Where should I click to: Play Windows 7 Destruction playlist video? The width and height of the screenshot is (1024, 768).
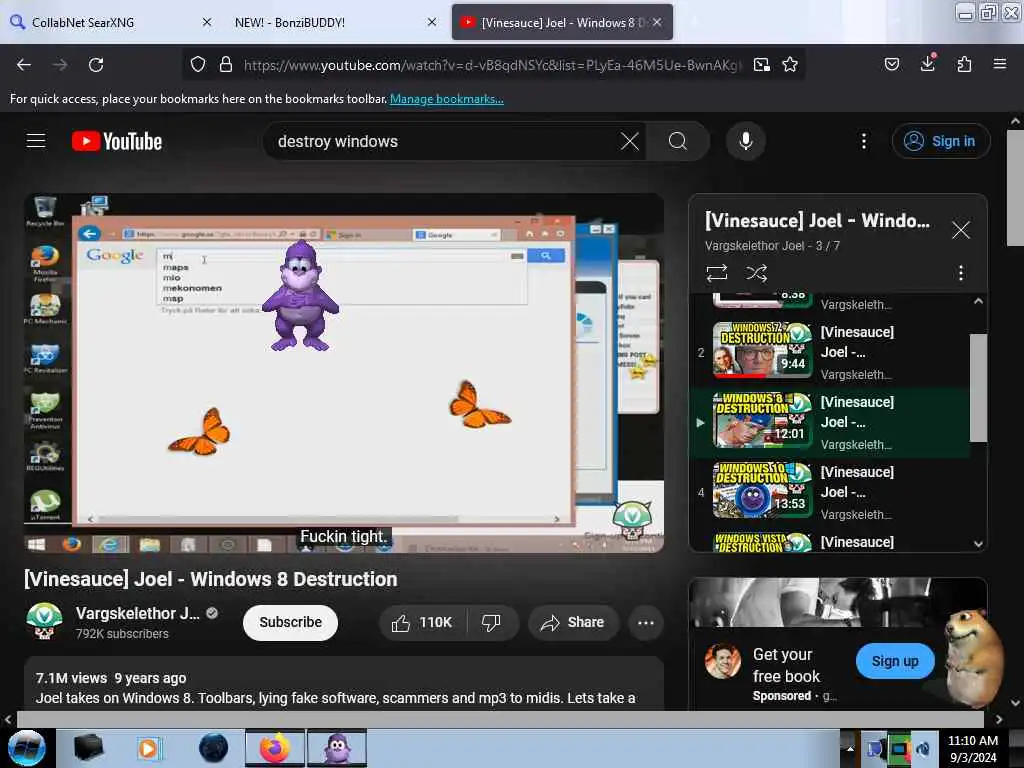click(829, 352)
